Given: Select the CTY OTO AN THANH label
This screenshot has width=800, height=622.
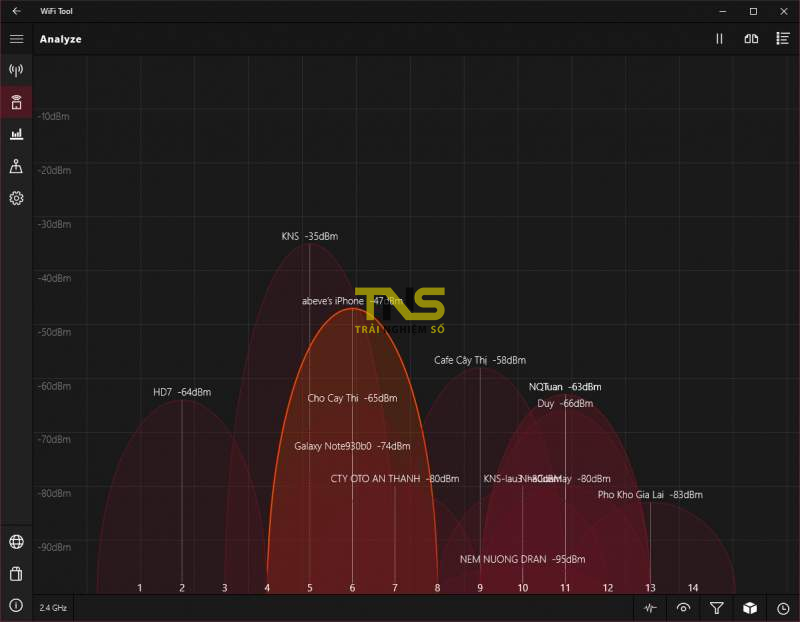Looking at the screenshot, I should [394, 479].
